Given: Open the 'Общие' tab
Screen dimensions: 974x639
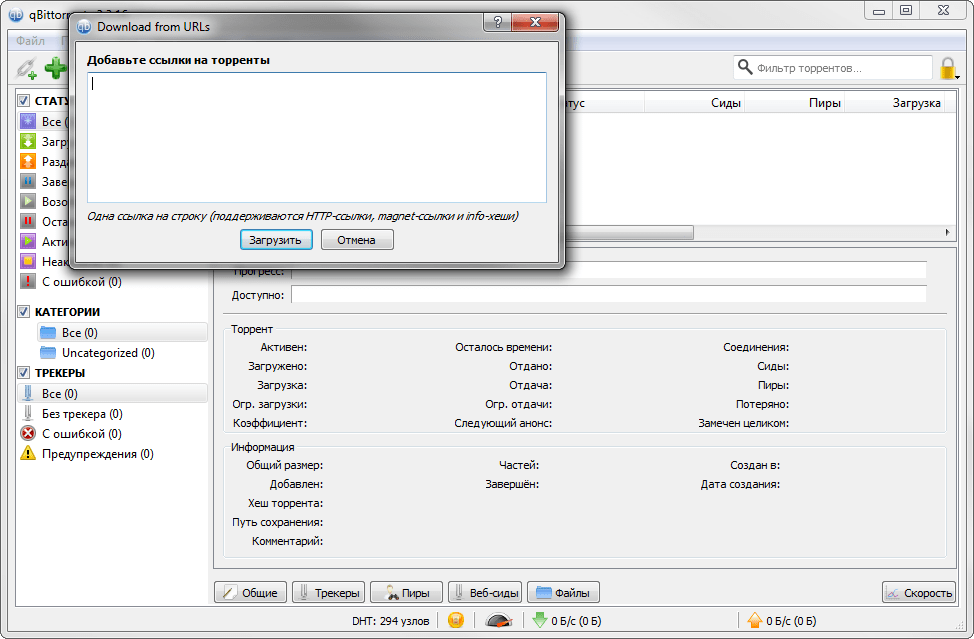Looking at the screenshot, I should pos(250,592).
